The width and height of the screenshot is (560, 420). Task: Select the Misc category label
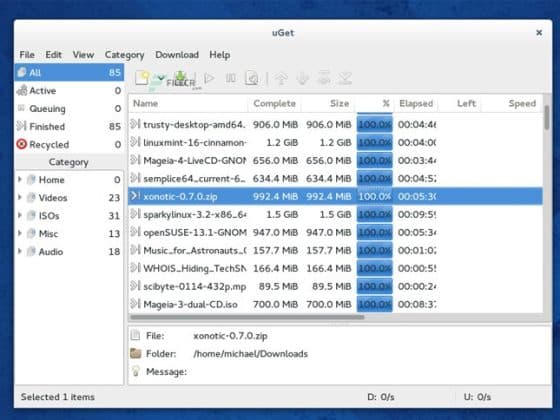(x=48, y=234)
